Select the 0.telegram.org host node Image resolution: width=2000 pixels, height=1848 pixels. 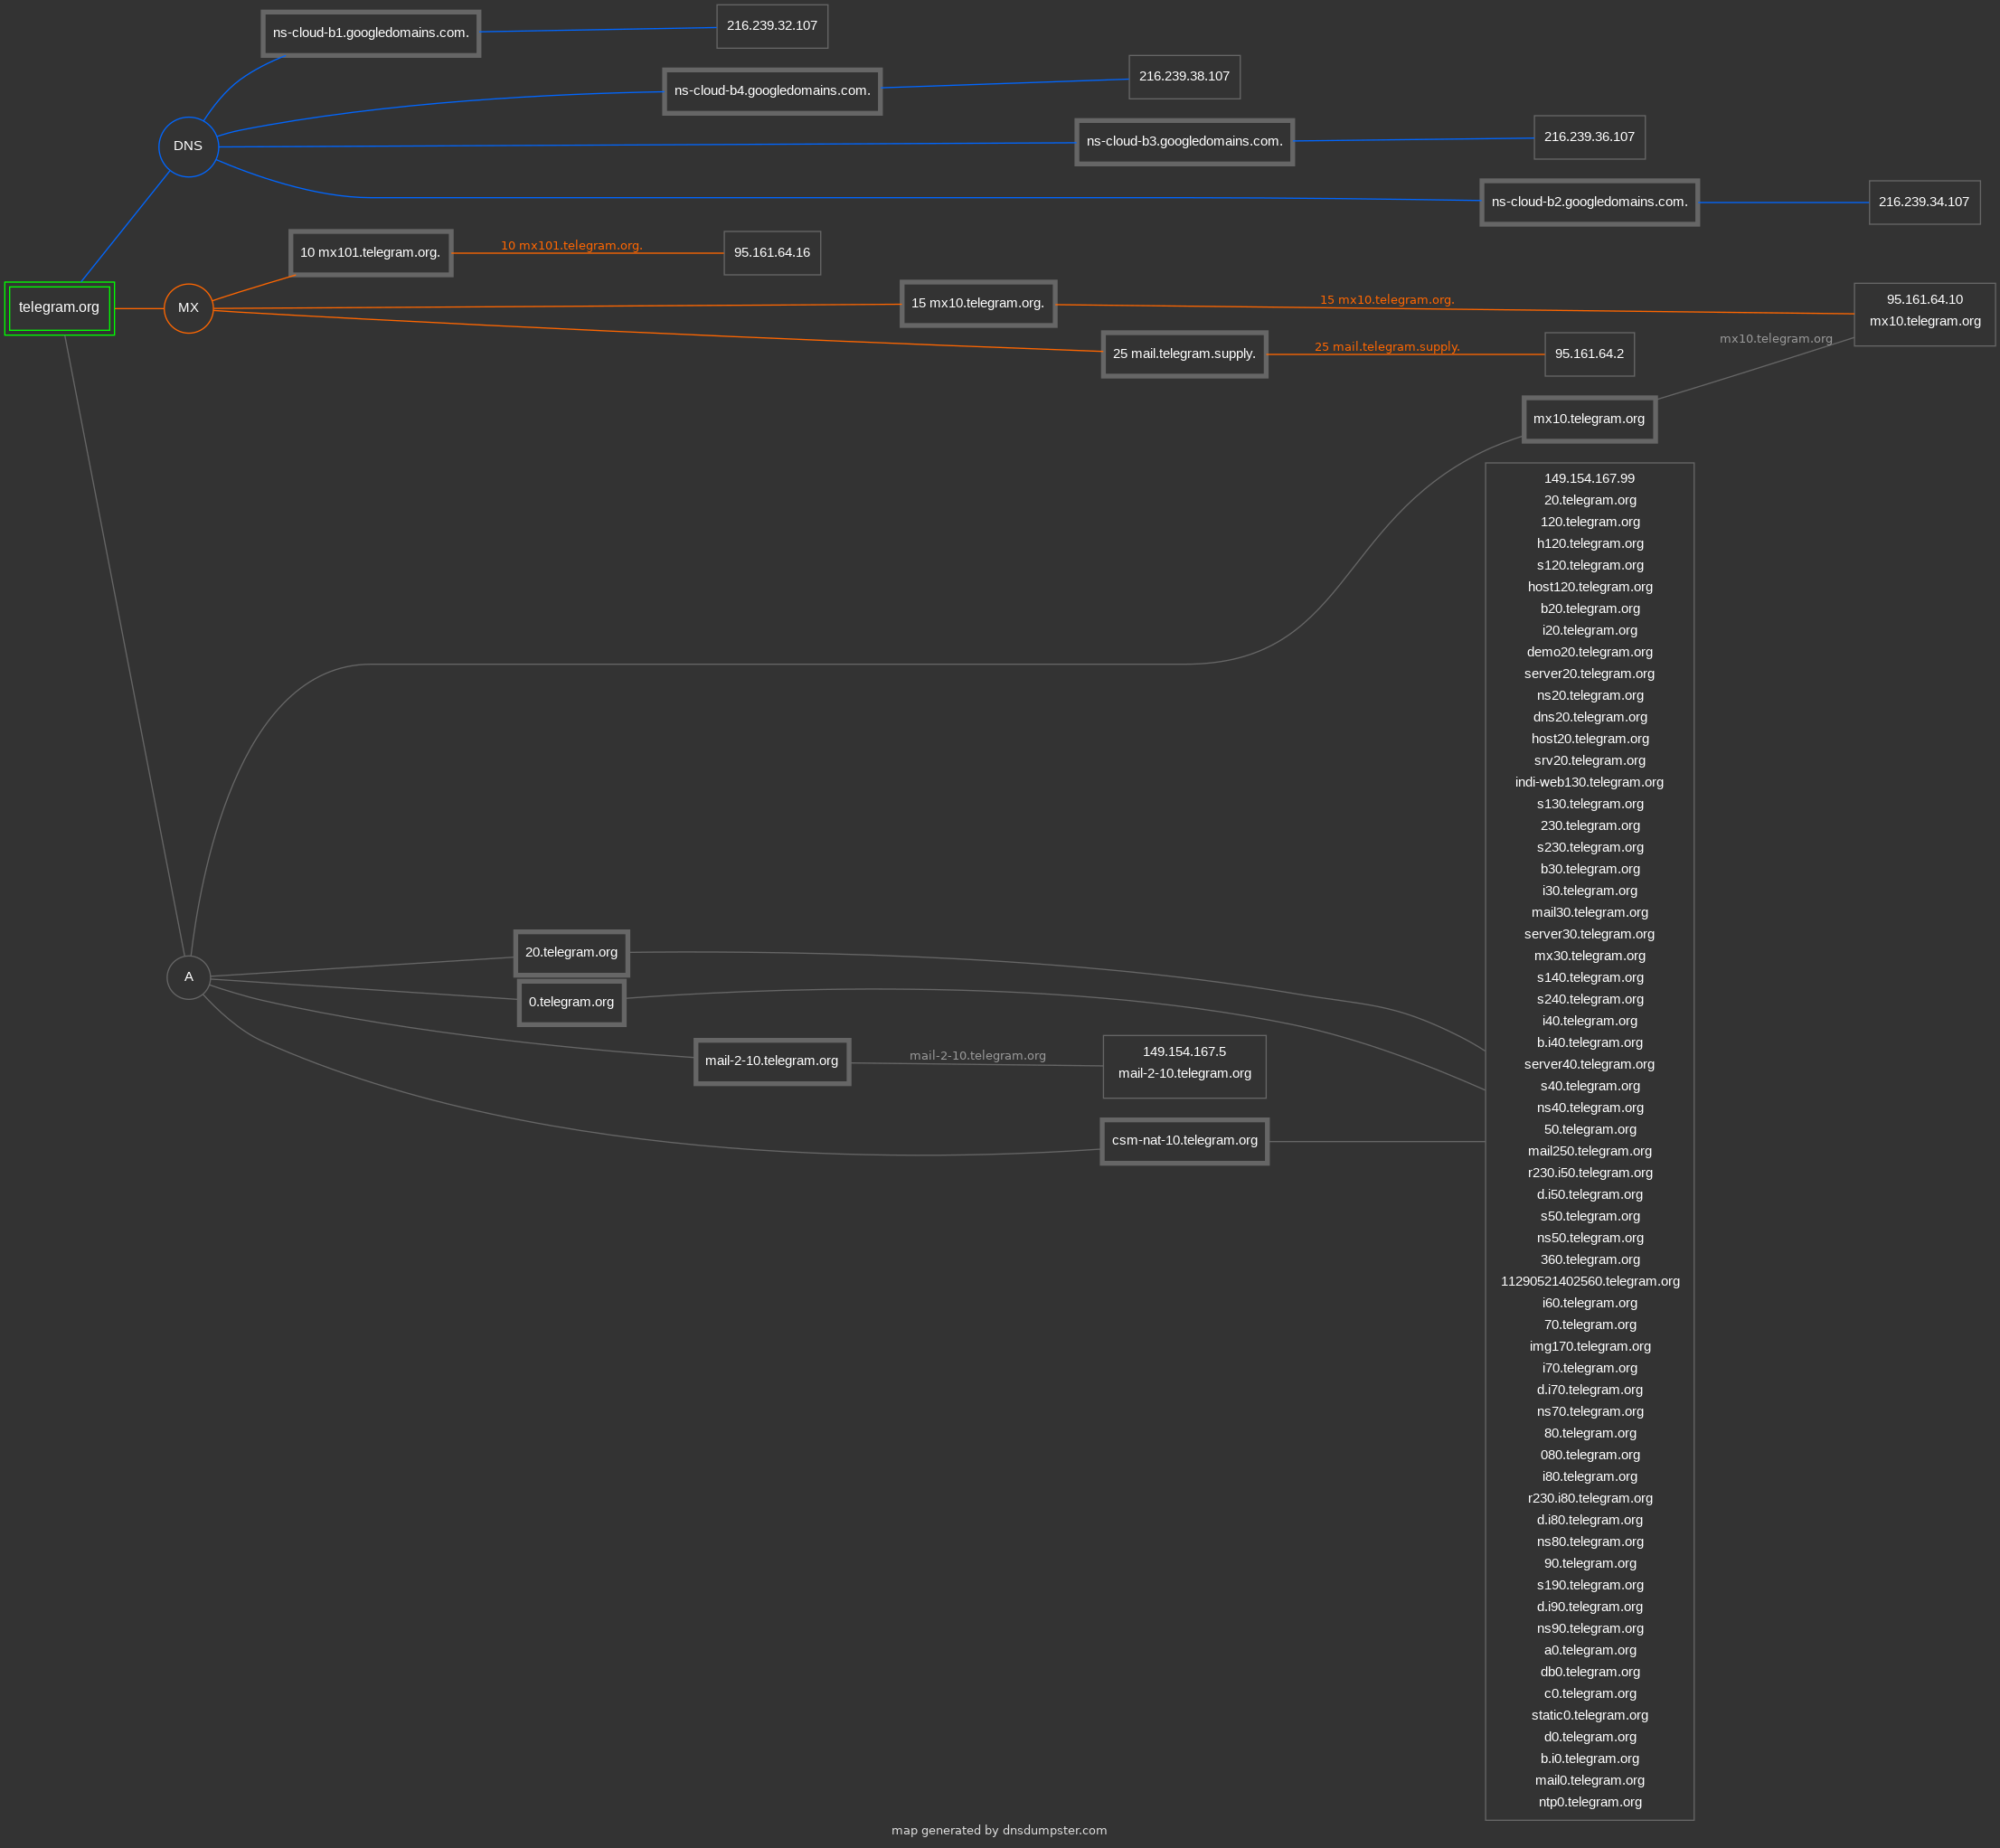(571, 1002)
